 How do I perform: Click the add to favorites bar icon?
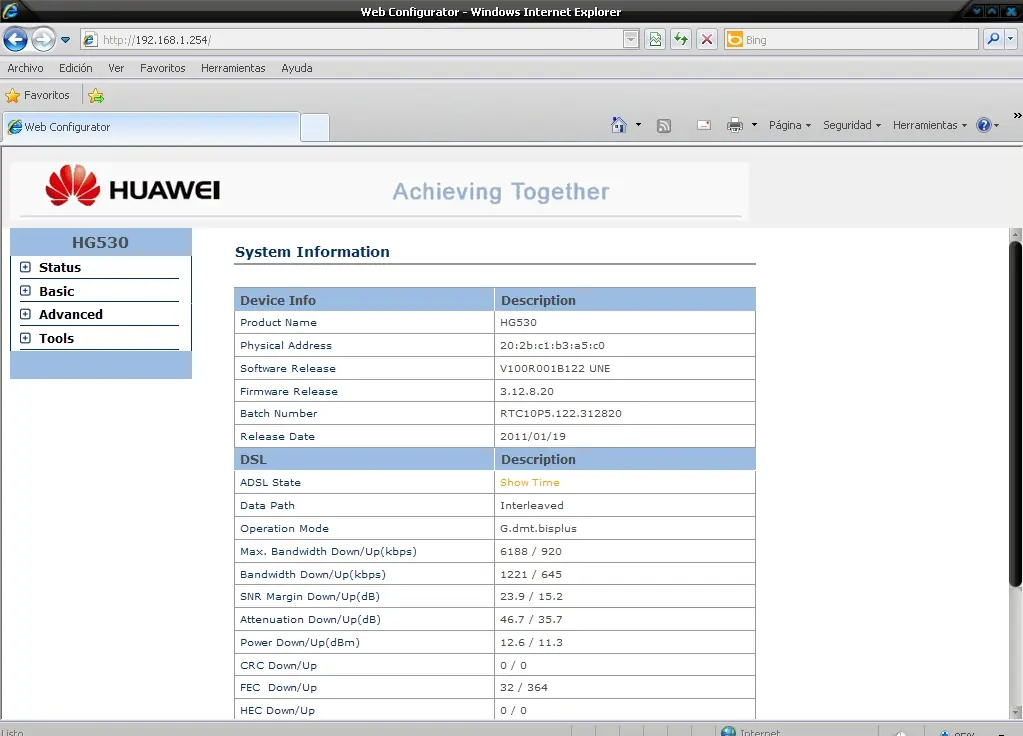click(x=96, y=96)
